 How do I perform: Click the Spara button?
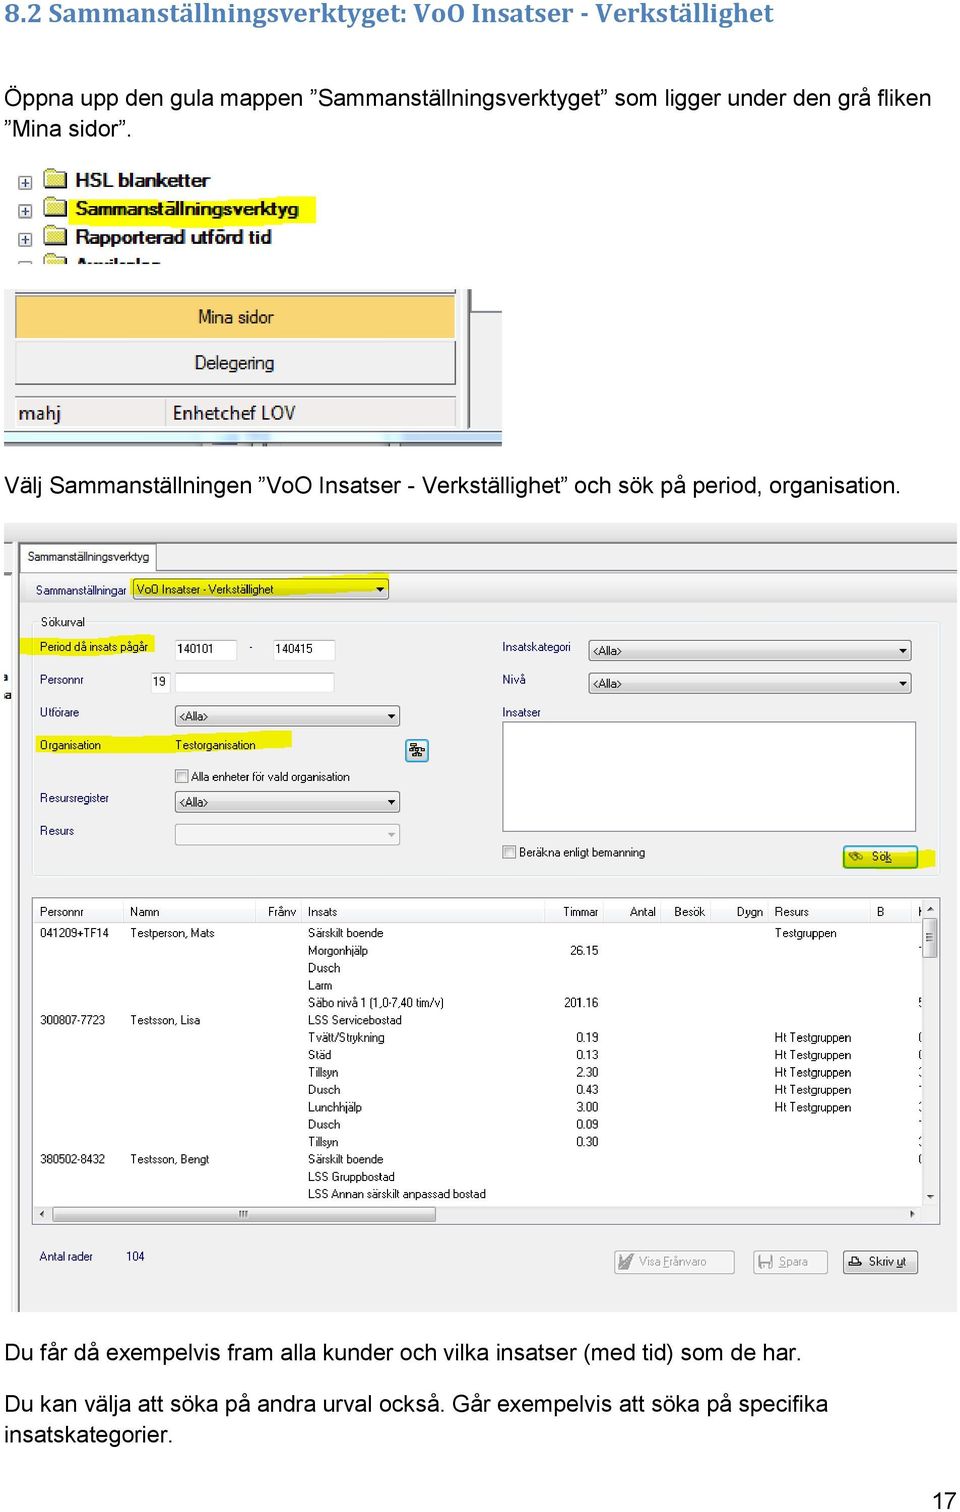click(790, 1262)
